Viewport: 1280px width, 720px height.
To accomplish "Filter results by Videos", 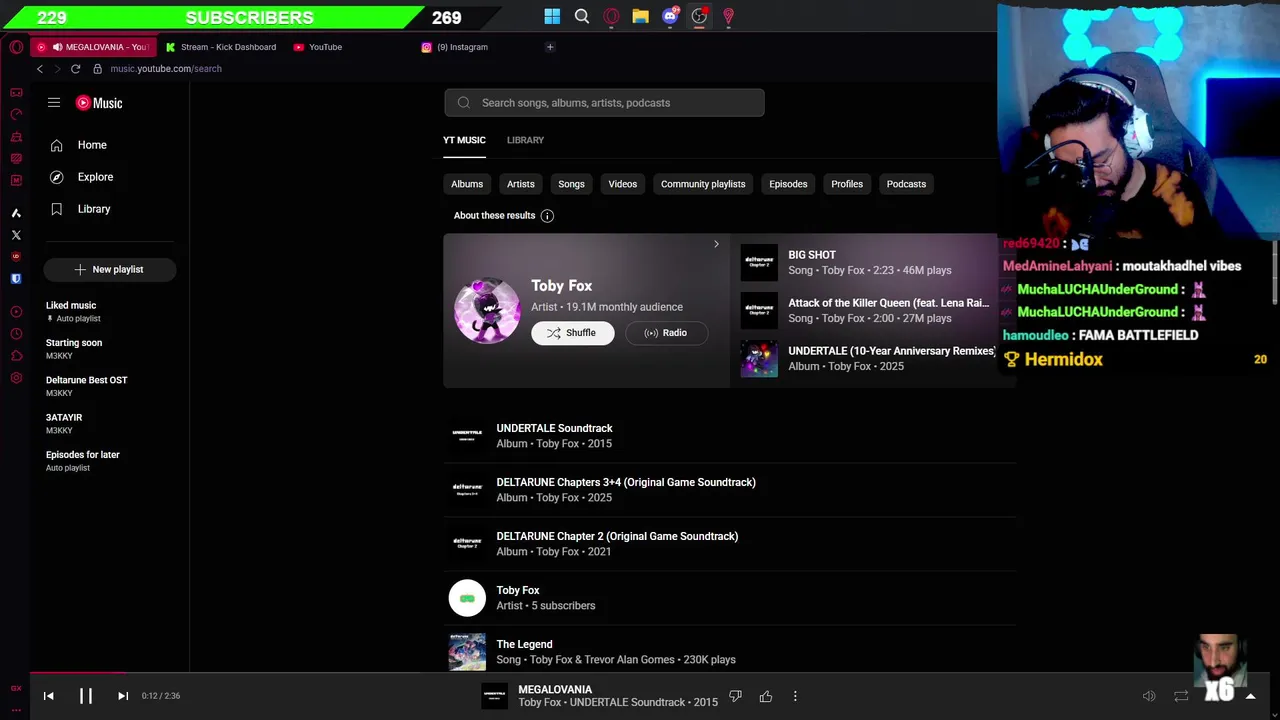I will coord(622,184).
